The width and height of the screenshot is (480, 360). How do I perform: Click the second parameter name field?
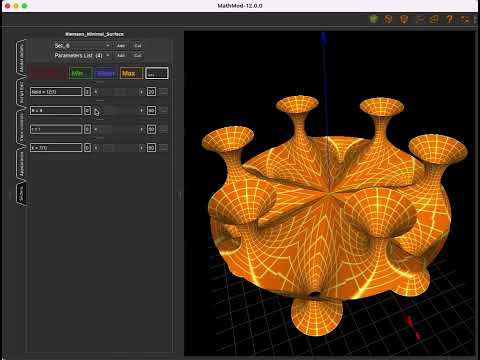point(56,110)
